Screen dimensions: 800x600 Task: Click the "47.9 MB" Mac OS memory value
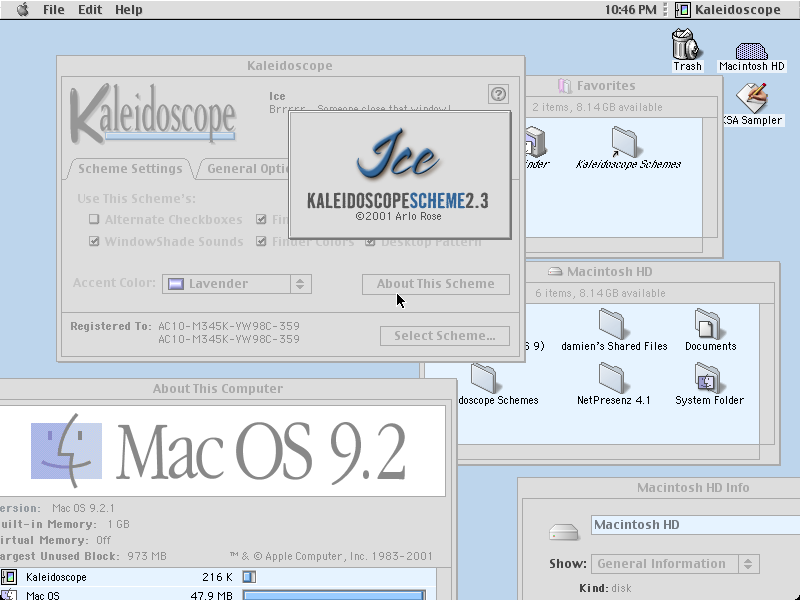coord(211,595)
